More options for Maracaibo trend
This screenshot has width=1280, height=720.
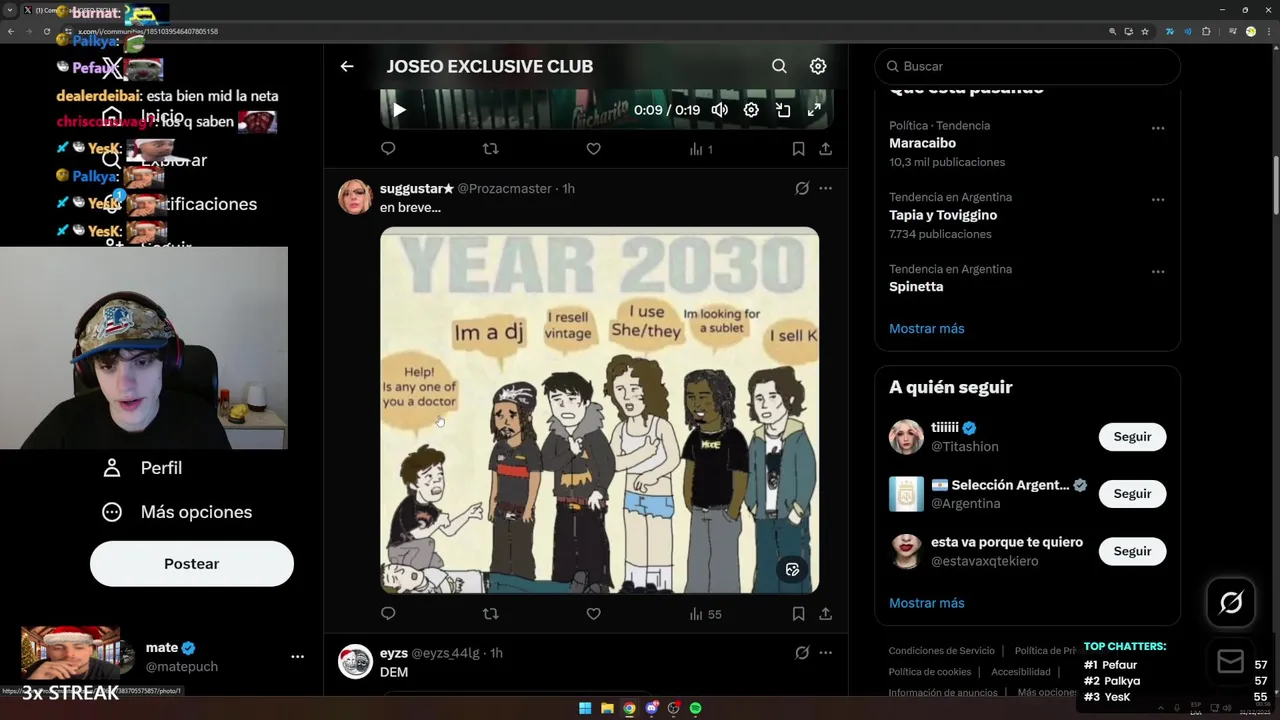1158,128
